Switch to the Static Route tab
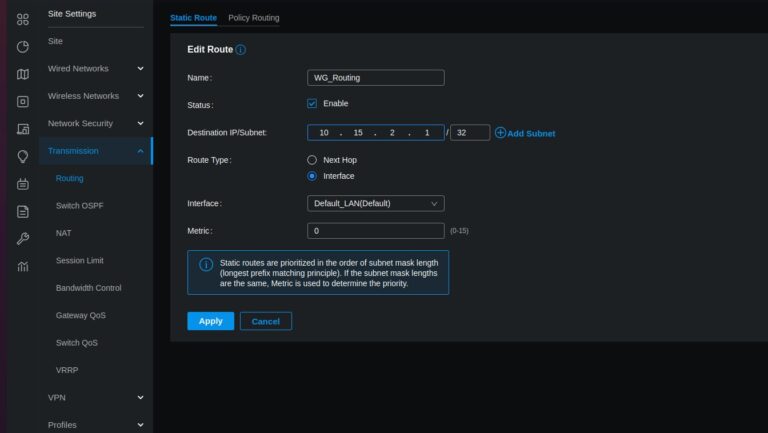768x433 pixels. coord(193,18)
